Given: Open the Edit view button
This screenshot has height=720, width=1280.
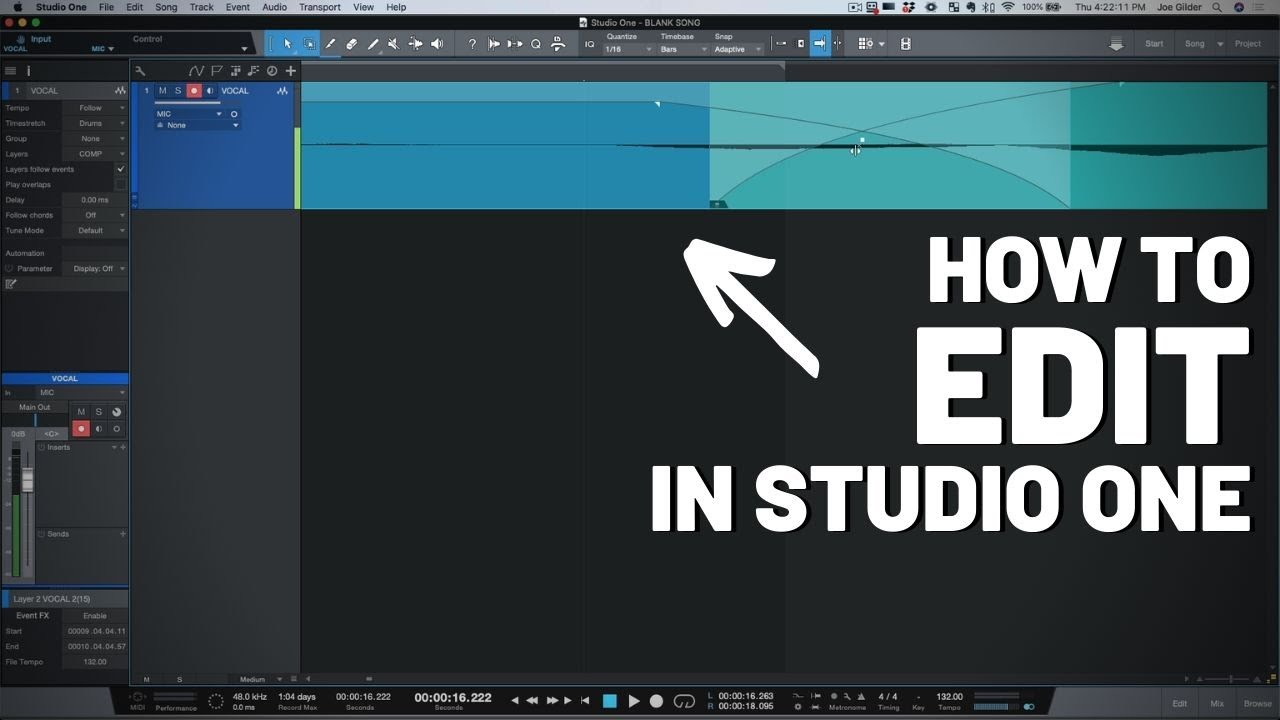Looking at the screenshot, I should click(1180, 703).
